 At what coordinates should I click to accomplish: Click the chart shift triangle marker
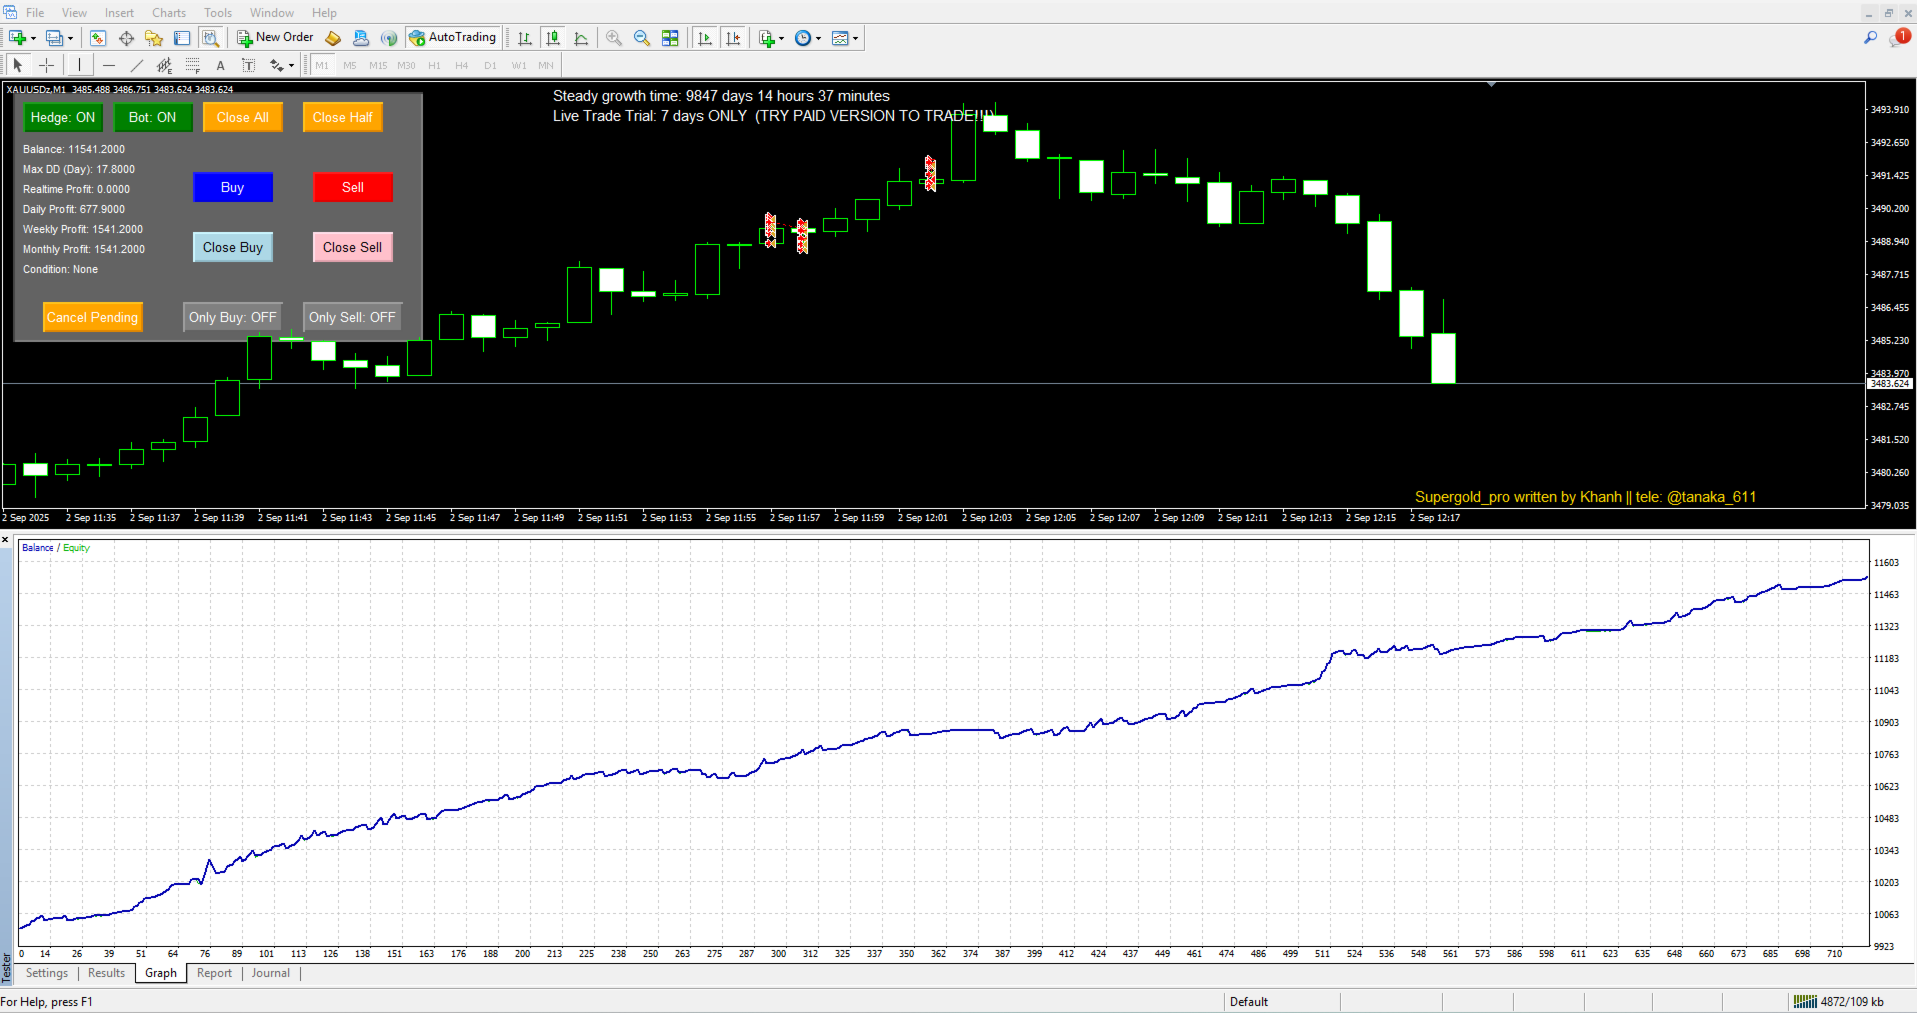click(1491, 85)
